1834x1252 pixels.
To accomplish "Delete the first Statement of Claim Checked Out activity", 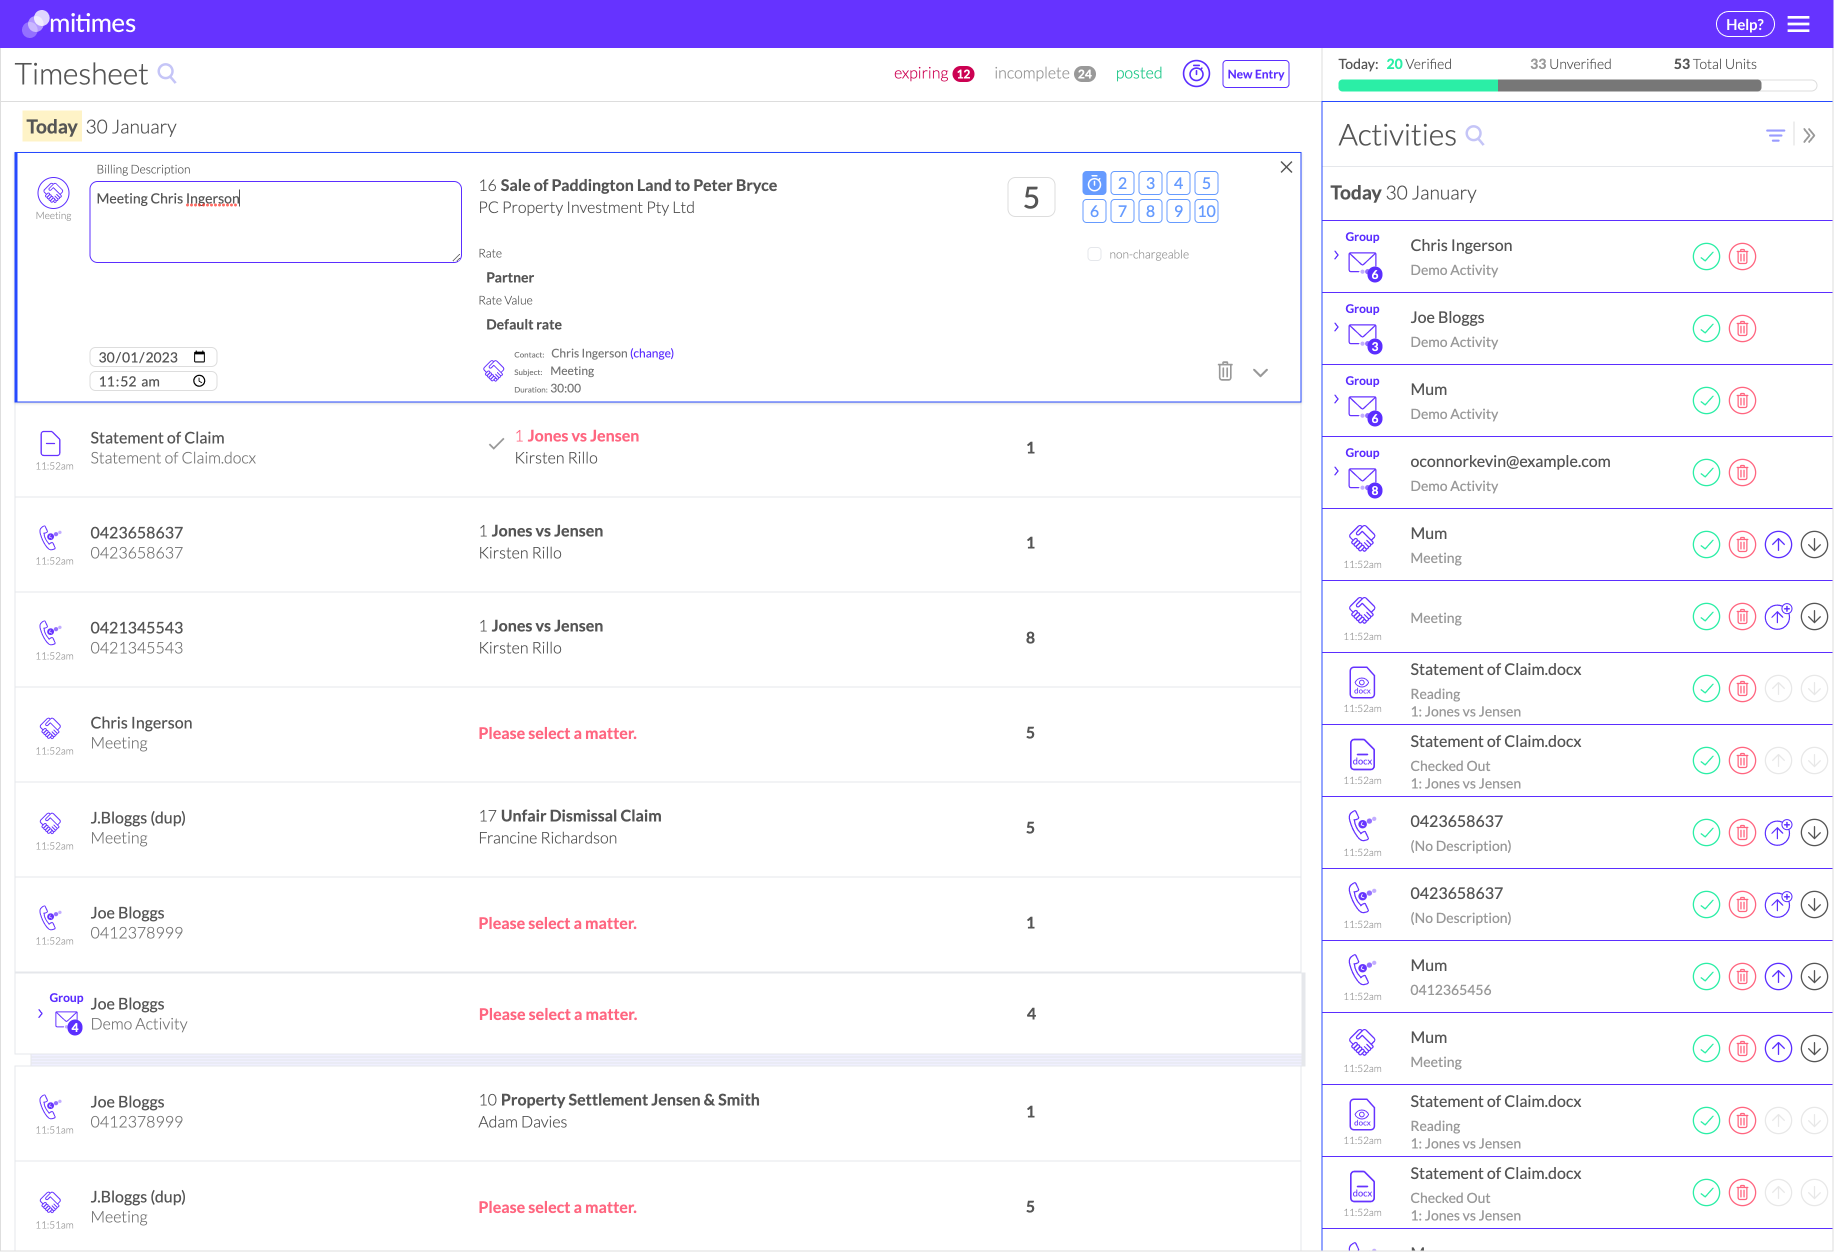I will [1742, 761].
